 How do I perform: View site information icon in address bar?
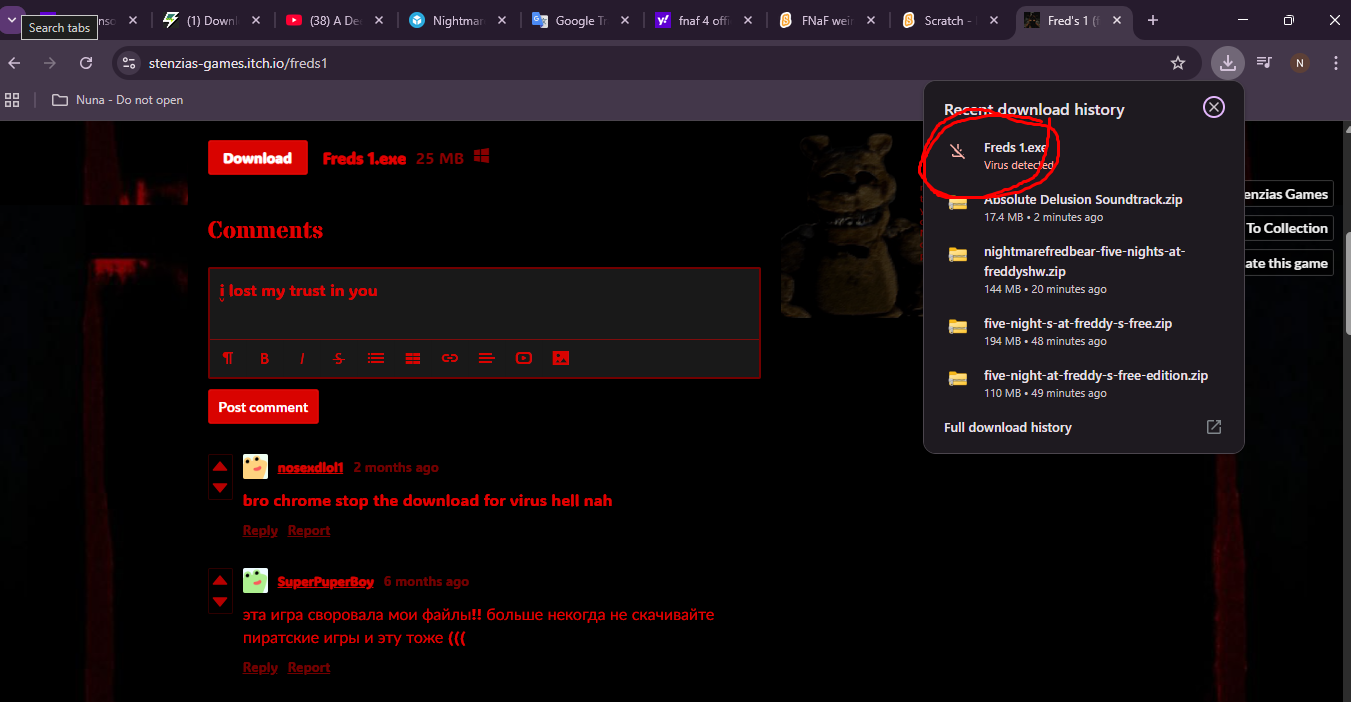[x=128, y=63]
